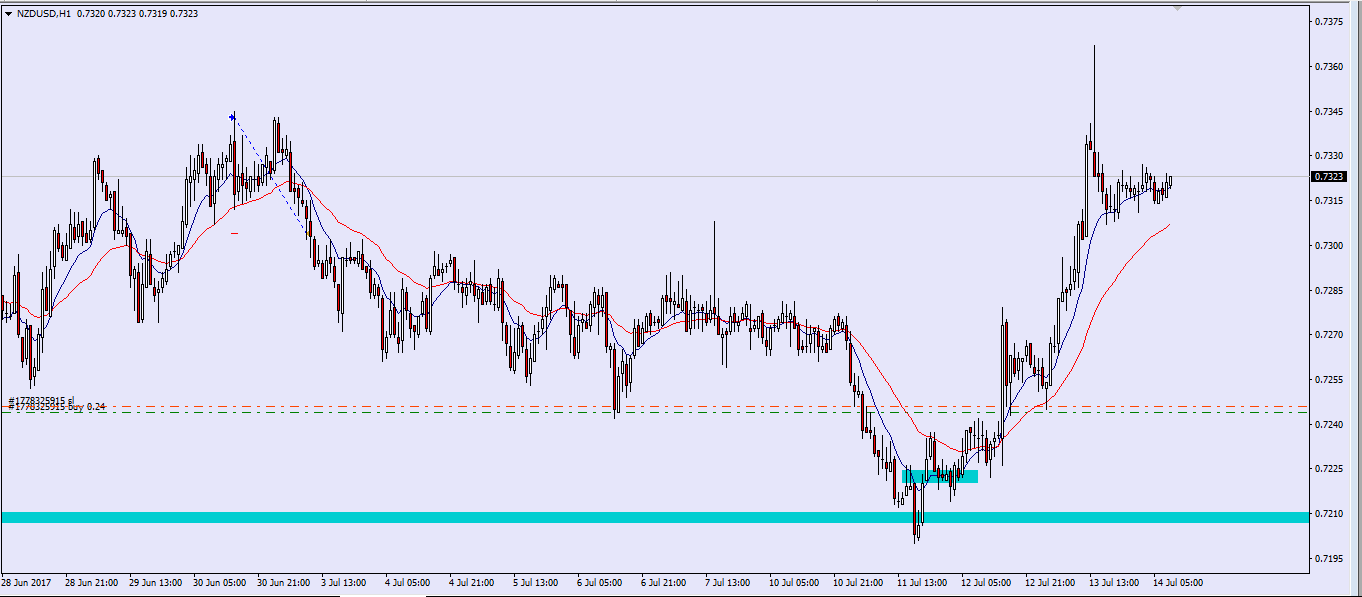Click the 0.7255 price axis label
The height and width of the screenshot is (597, 1362).
(1329, 380)
